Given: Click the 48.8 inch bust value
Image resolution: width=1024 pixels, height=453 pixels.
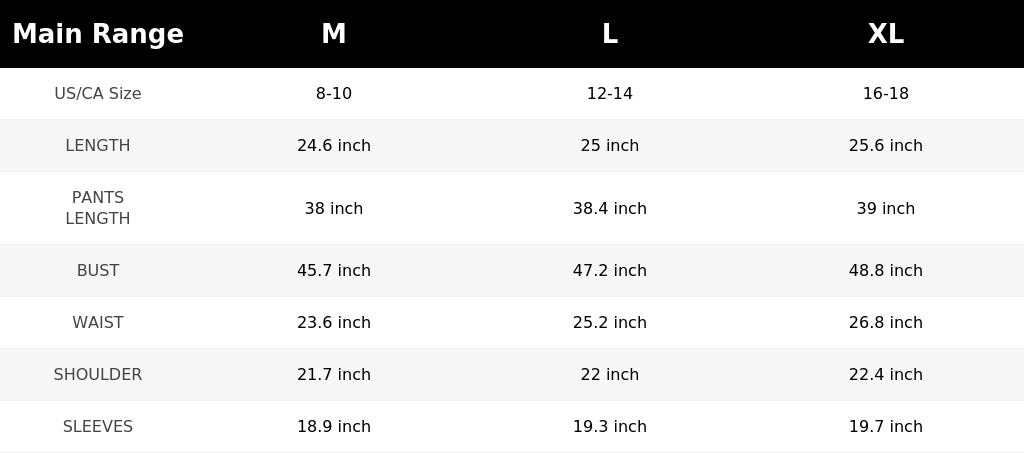Looking at the screenshot, I should [886, 270].
